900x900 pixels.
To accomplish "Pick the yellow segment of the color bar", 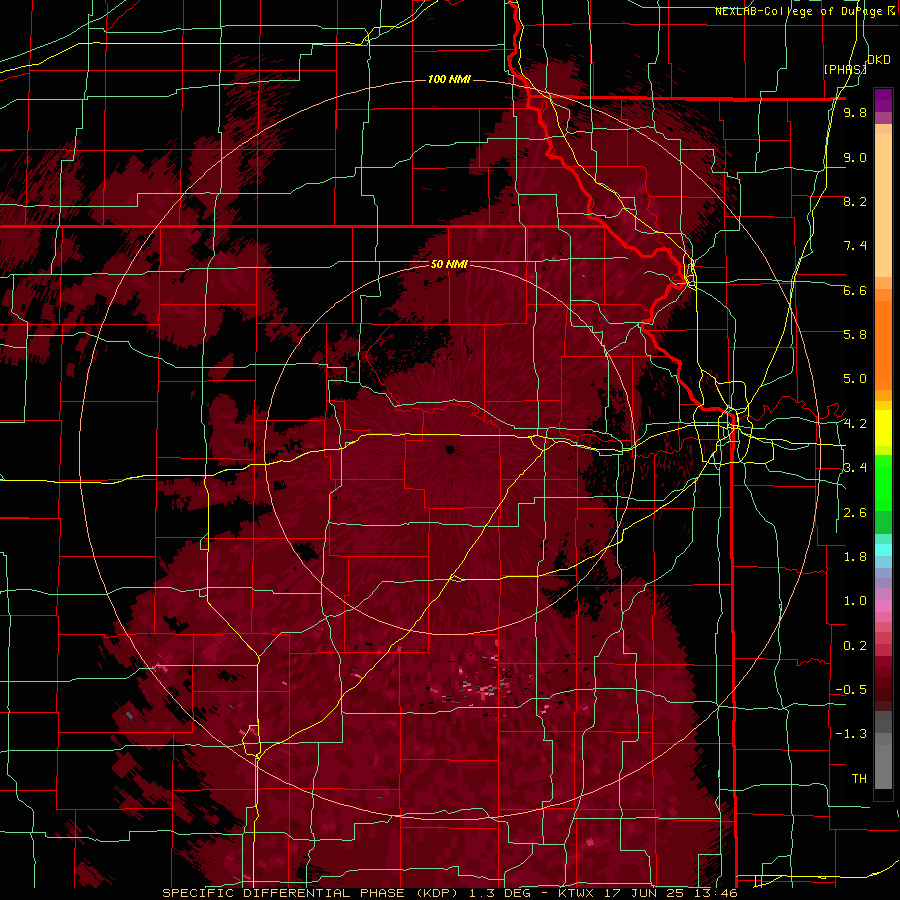I will coord(883,428).
